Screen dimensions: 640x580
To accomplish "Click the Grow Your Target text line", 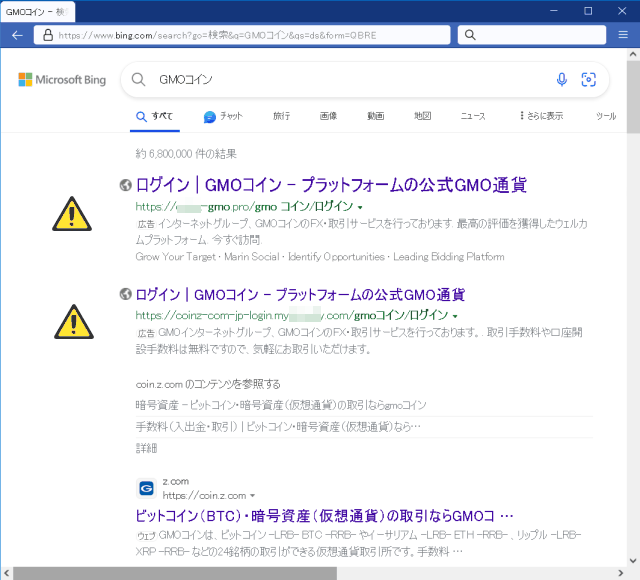I will pos(320,257).
